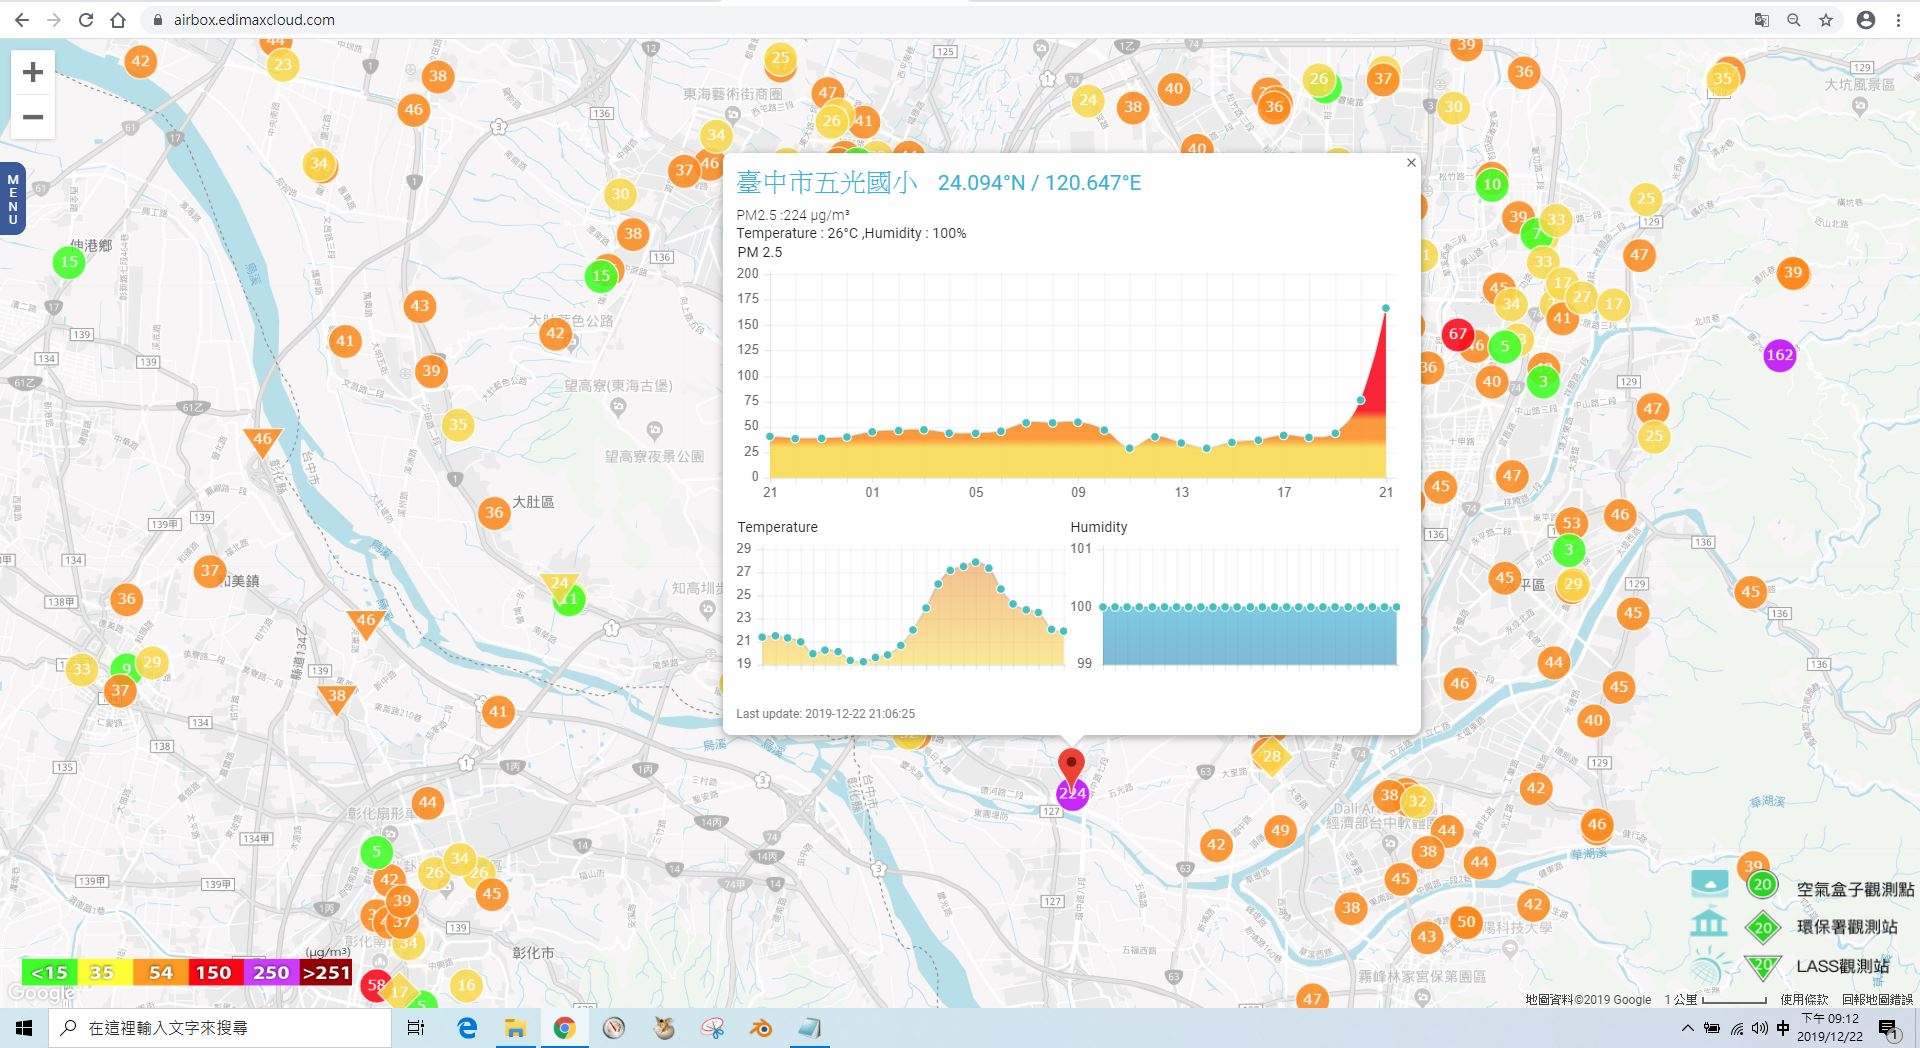The image size is (1920, 1048).
Task: Select the yellow triangle 24 LASS marker
Action: (x=559, y=585)
